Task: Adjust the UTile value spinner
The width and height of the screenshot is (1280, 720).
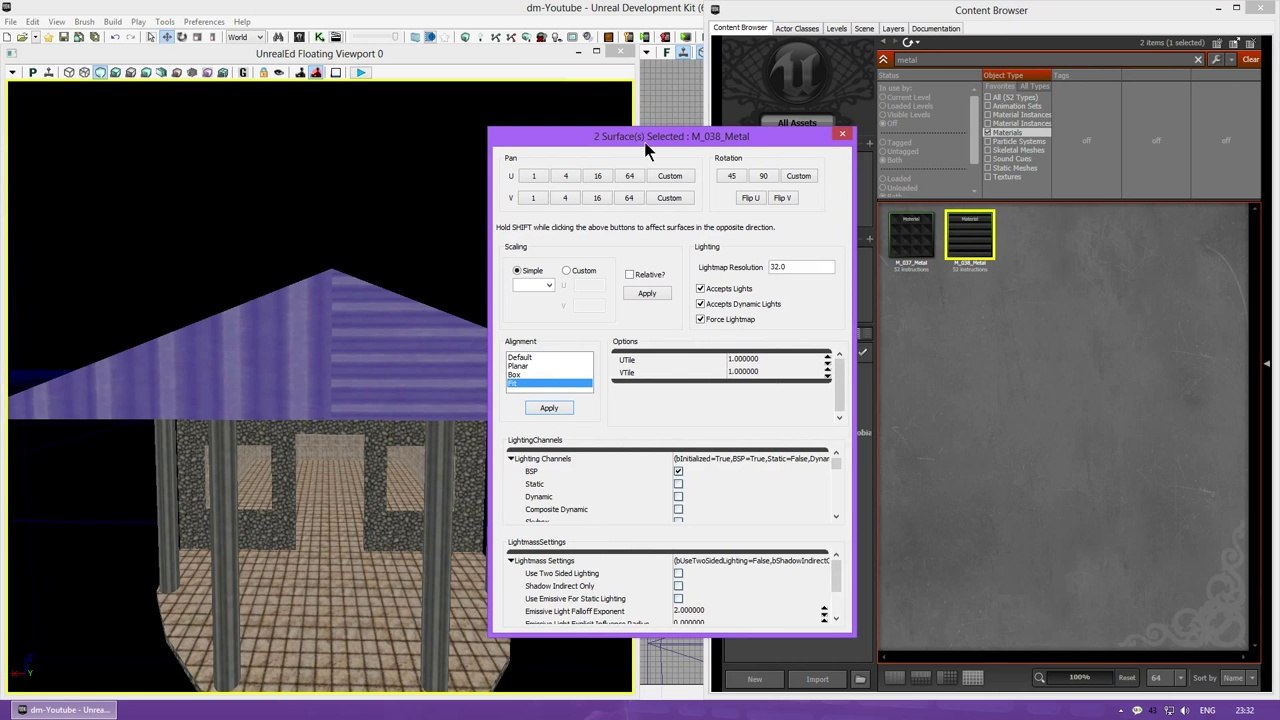Action: click(827, 359)
